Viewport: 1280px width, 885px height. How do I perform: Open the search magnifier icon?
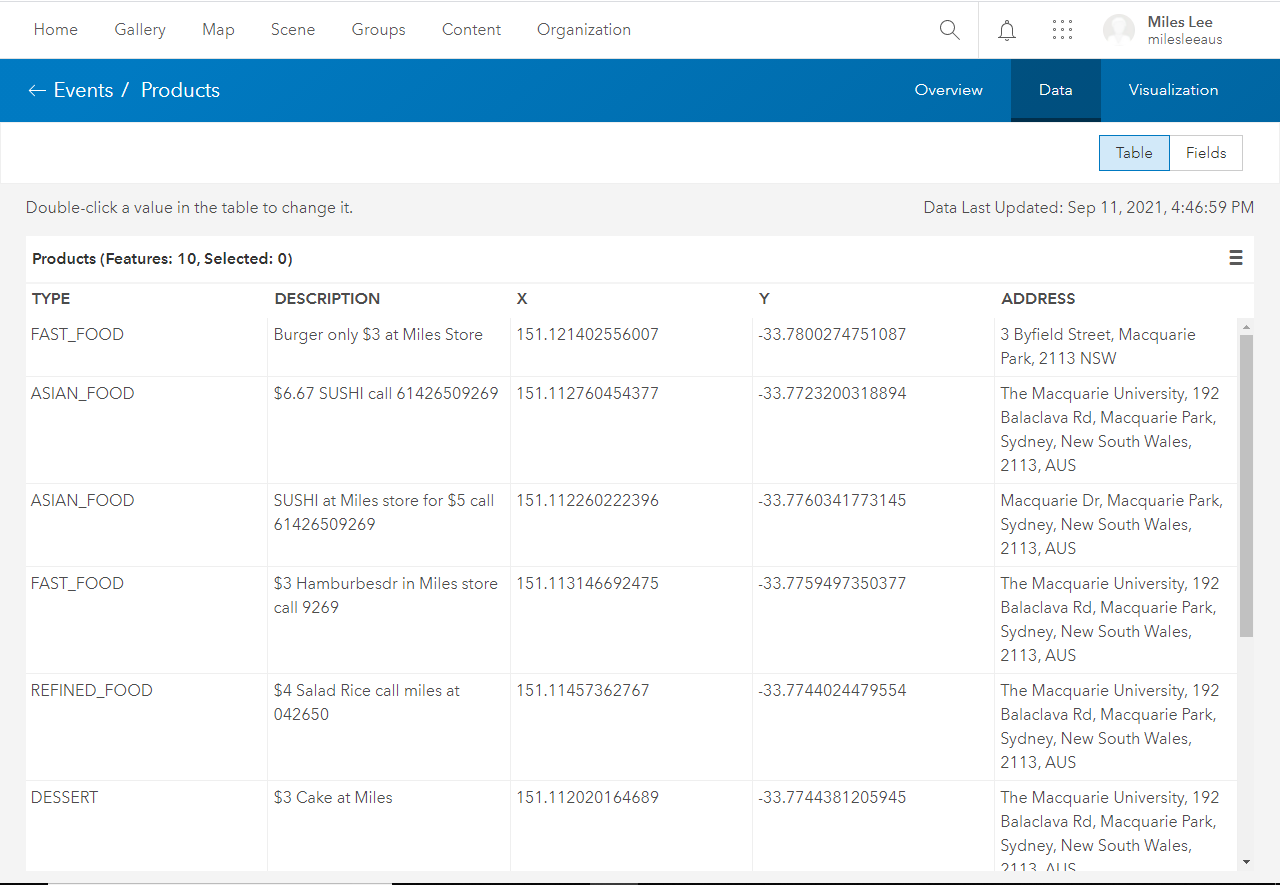tap(949, 30)
